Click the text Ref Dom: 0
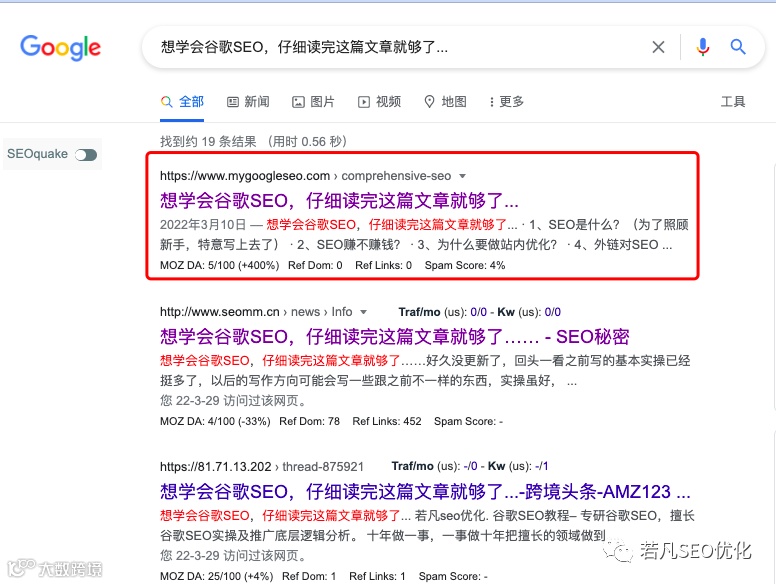The height and width of the screenshot is (584, 776). 315,266
